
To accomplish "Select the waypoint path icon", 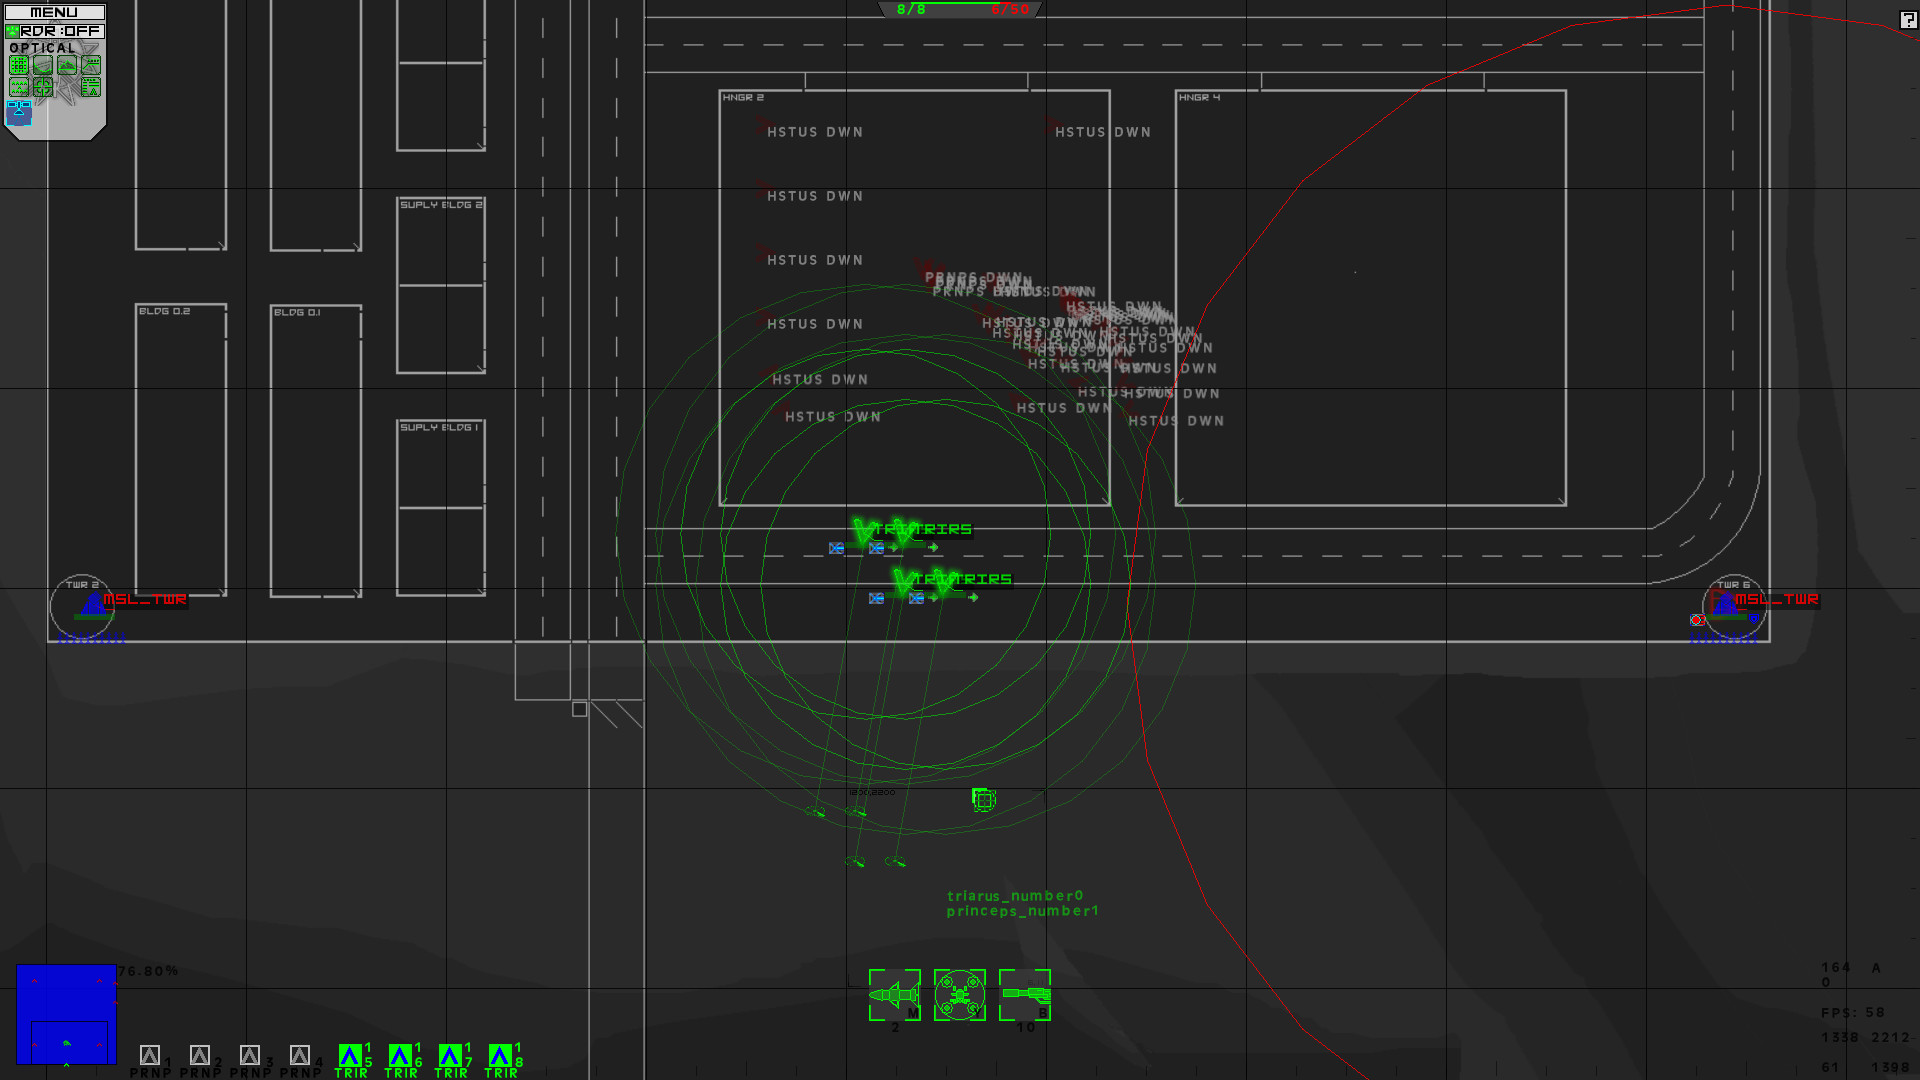I will coord(90,64).
